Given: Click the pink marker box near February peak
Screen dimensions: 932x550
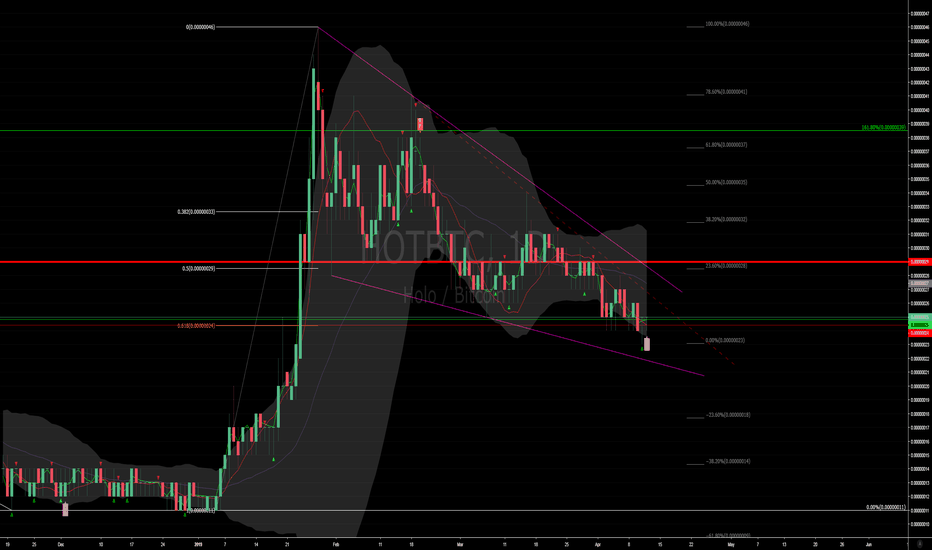Looking at the screenshot, I should (x=420, y=124).
